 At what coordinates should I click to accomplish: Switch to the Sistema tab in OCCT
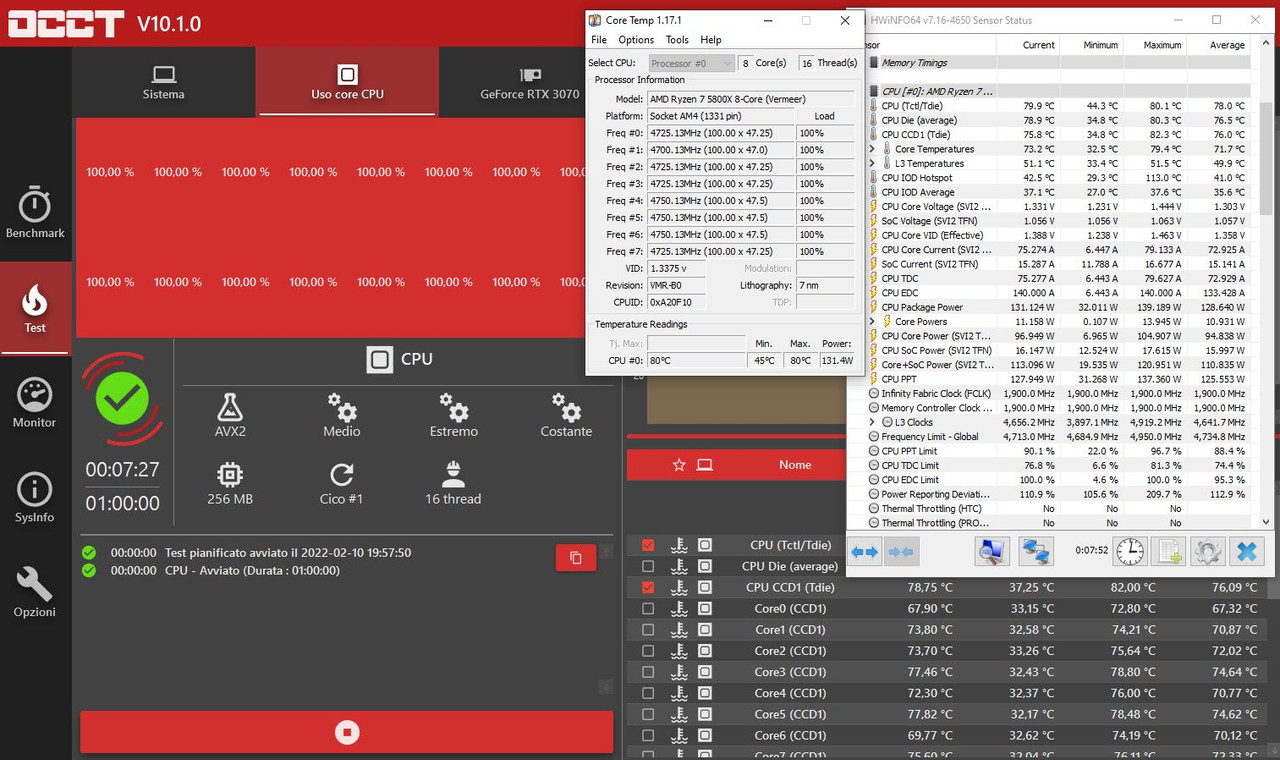(x=164, y=82)
